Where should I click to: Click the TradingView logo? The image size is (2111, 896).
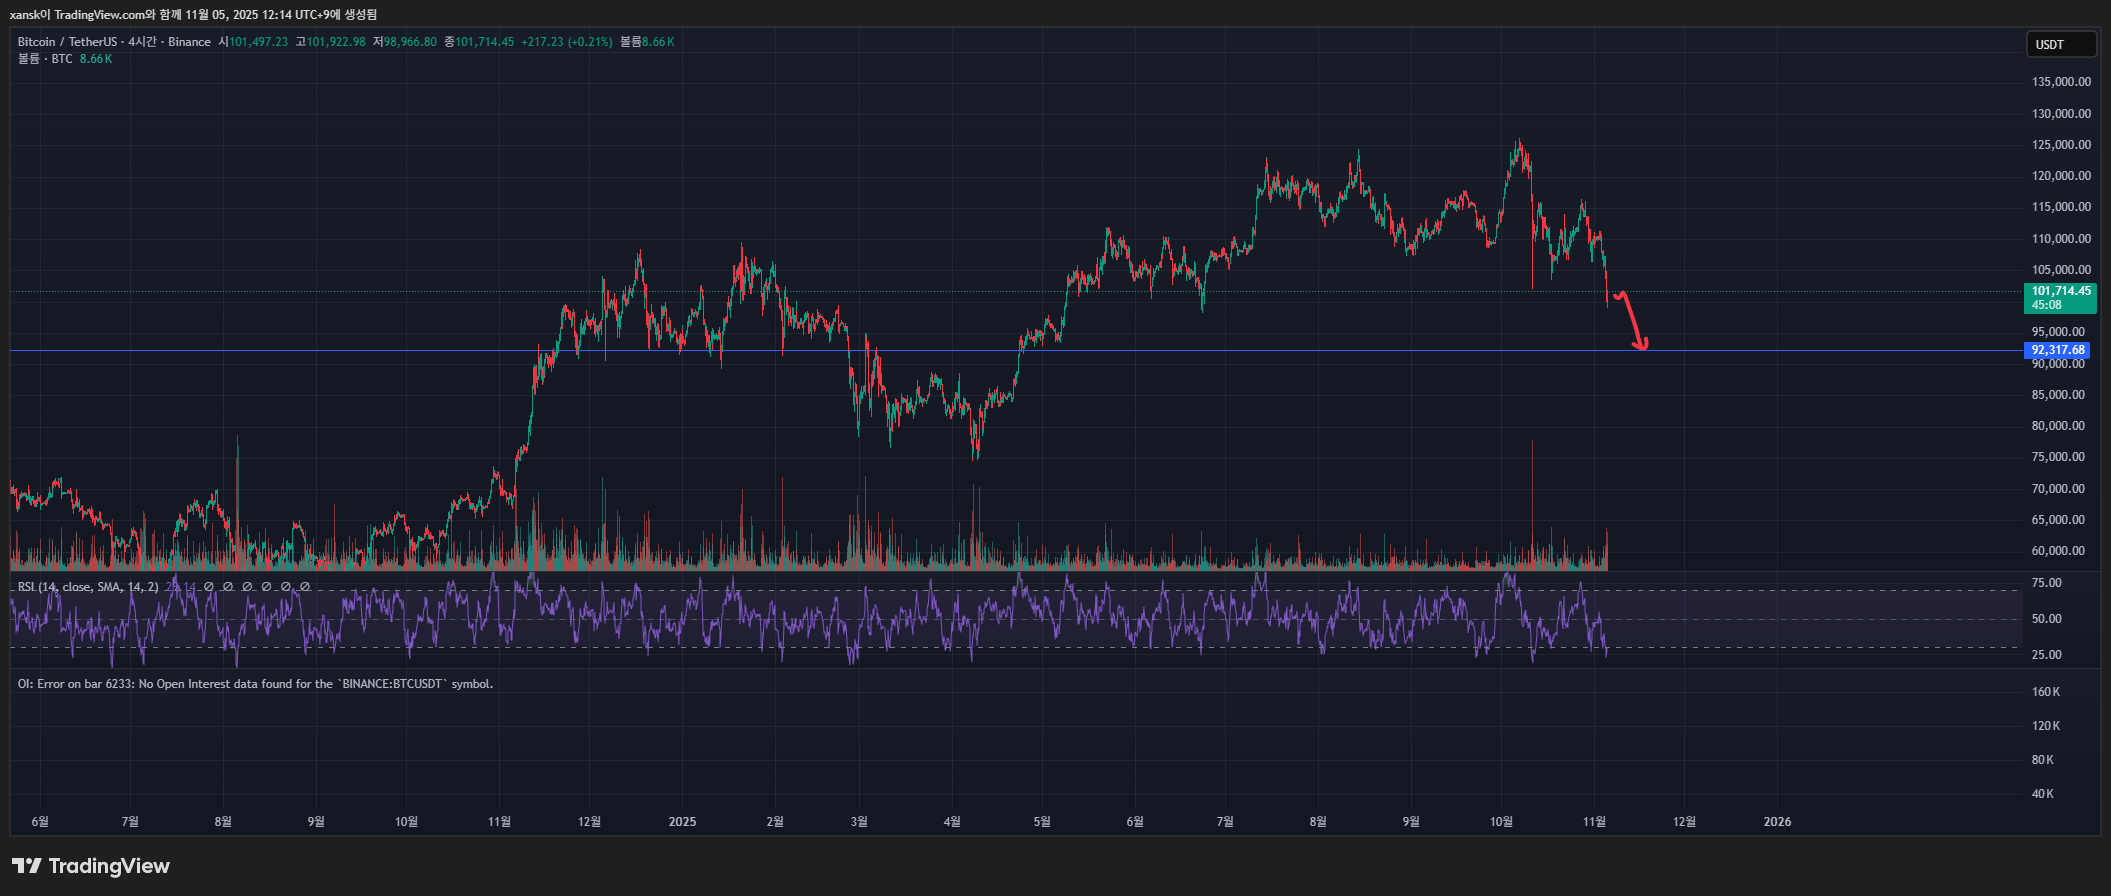pyautogui.click(x=91, y=866)
